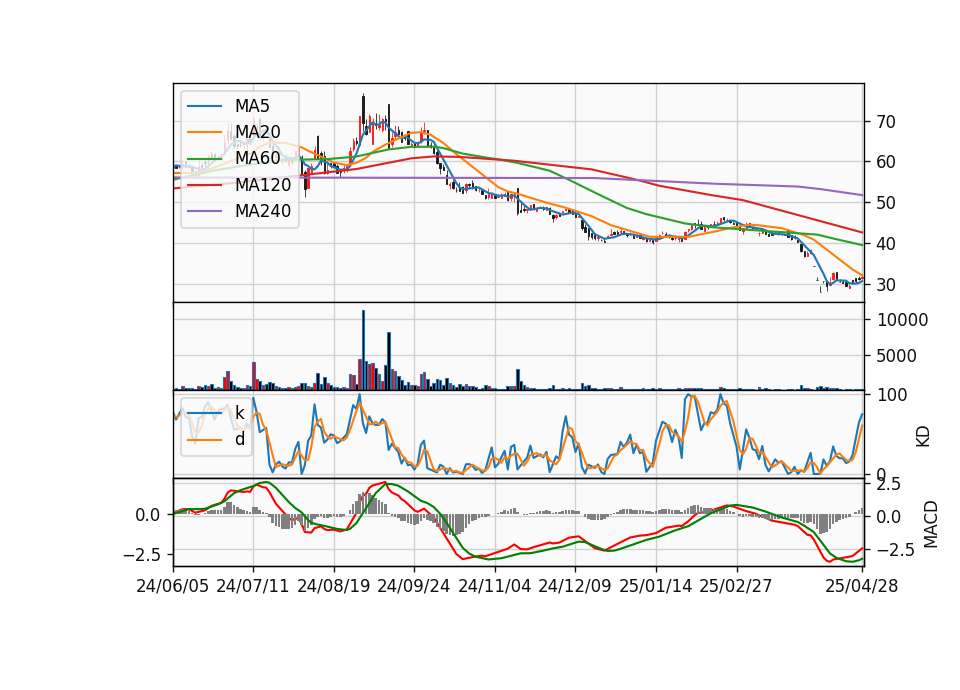This screenshot has height=690, width=960.
Task: Click the MA120 legend label
Action: click(x=263, y=184)
